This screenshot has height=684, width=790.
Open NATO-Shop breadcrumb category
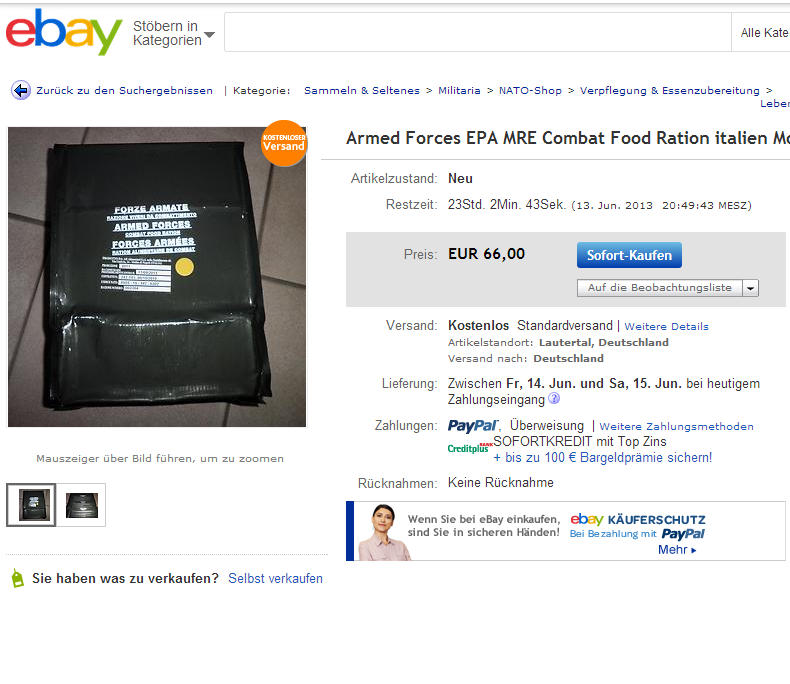530,91
